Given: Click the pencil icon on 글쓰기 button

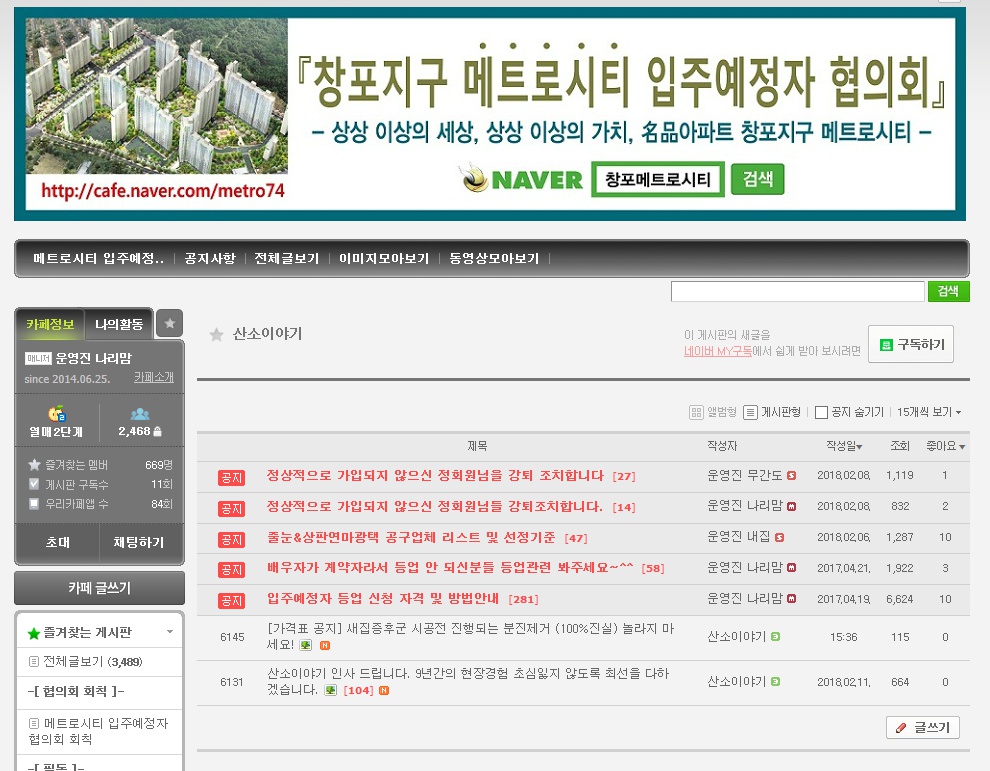Looking at the screenshot, I should click(901, 728).
